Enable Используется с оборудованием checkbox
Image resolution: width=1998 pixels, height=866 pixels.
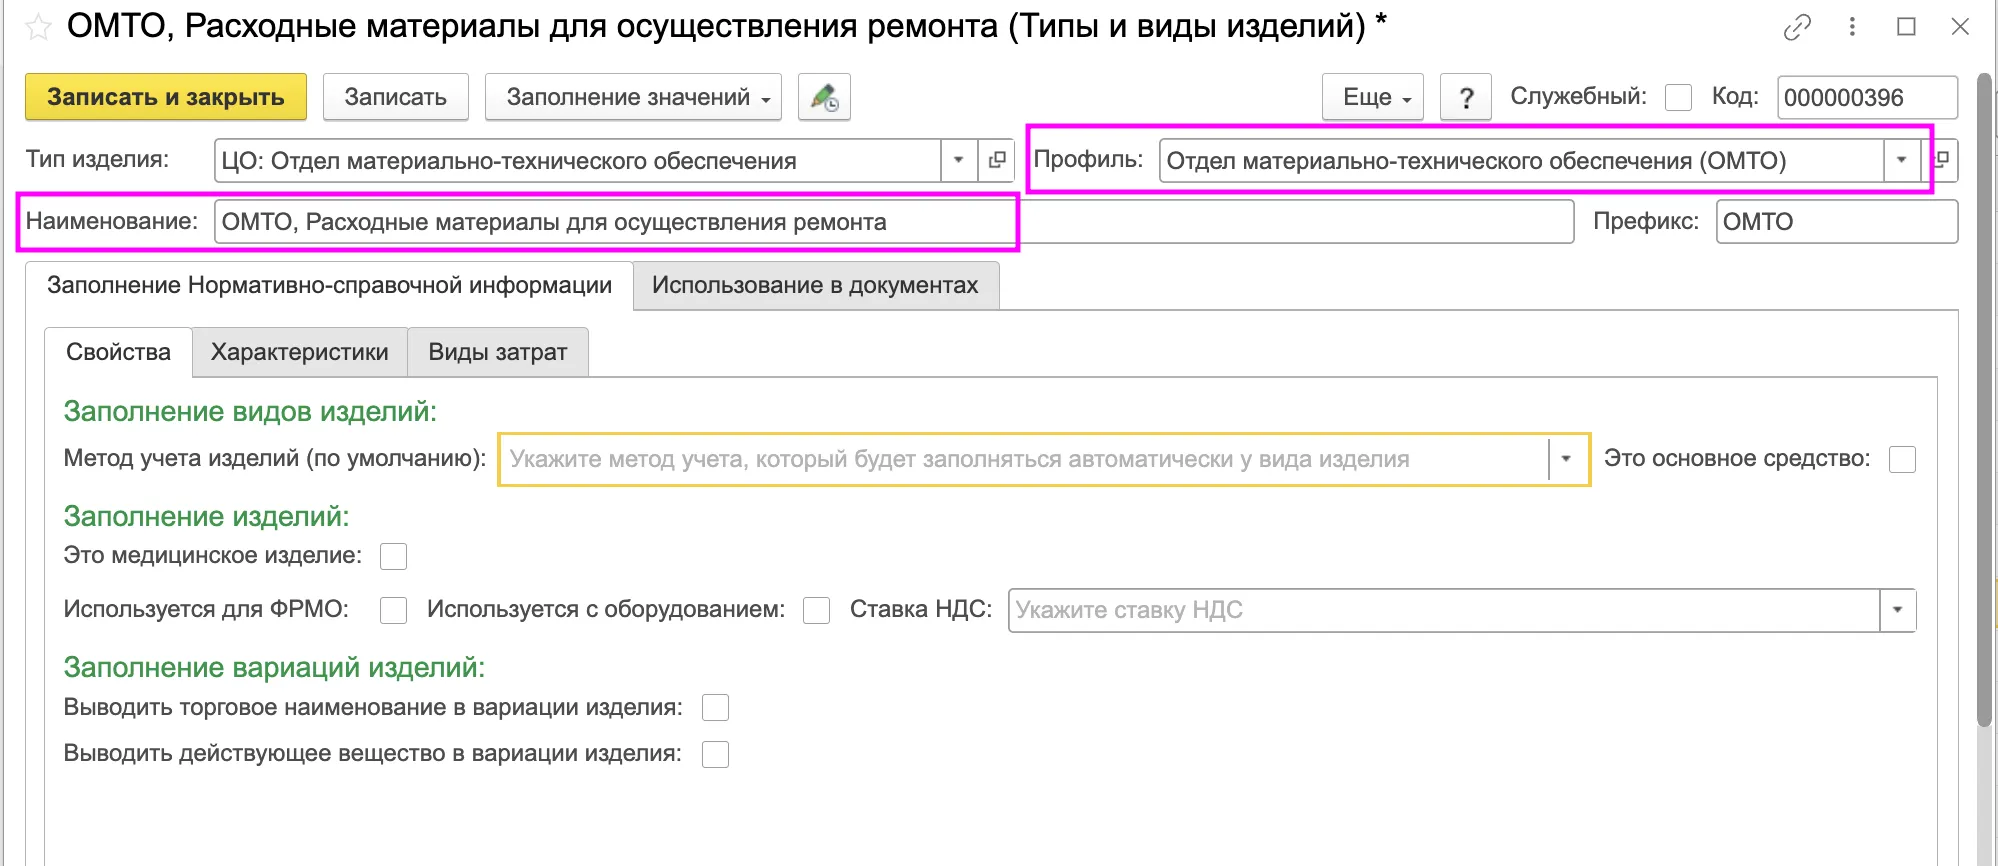tap(816, 610)
